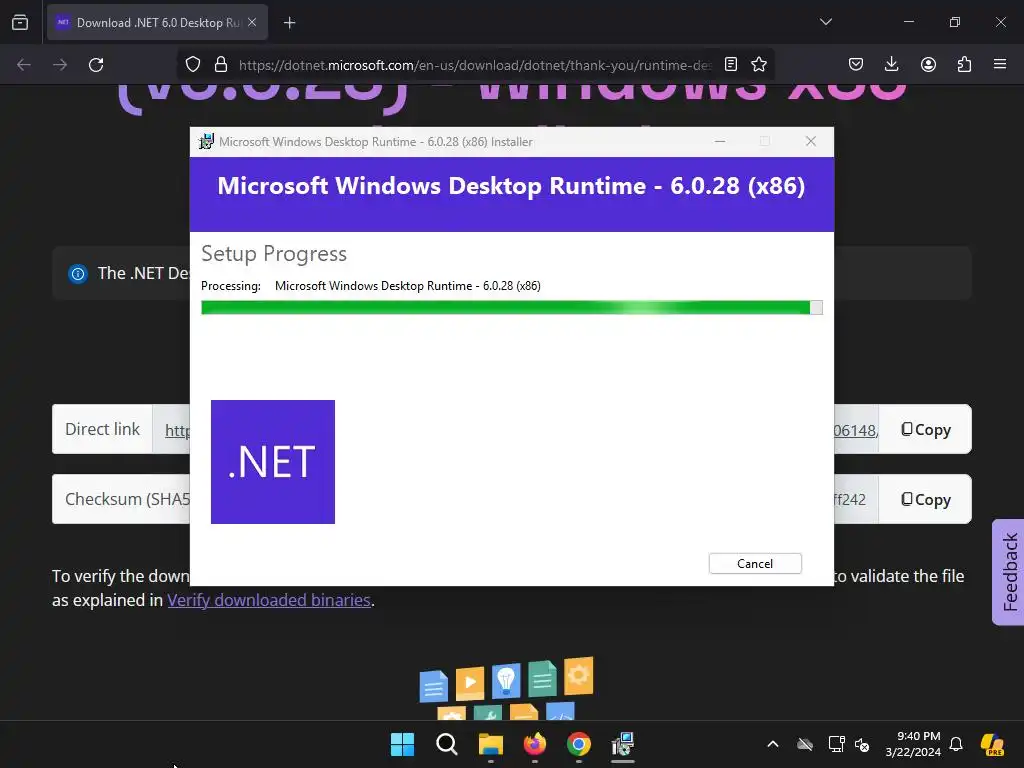Restore down the Firefox window
Image resolution: width=1024 pixels, height=768 pixels.
(x=955, y=22)
